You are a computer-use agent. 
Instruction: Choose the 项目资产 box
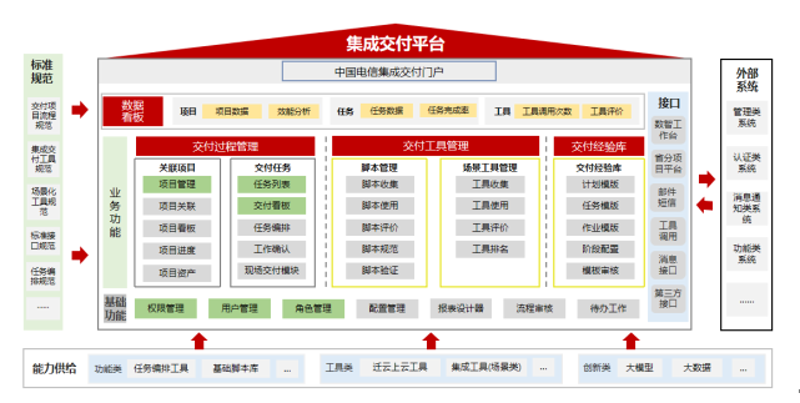point(177,273)
